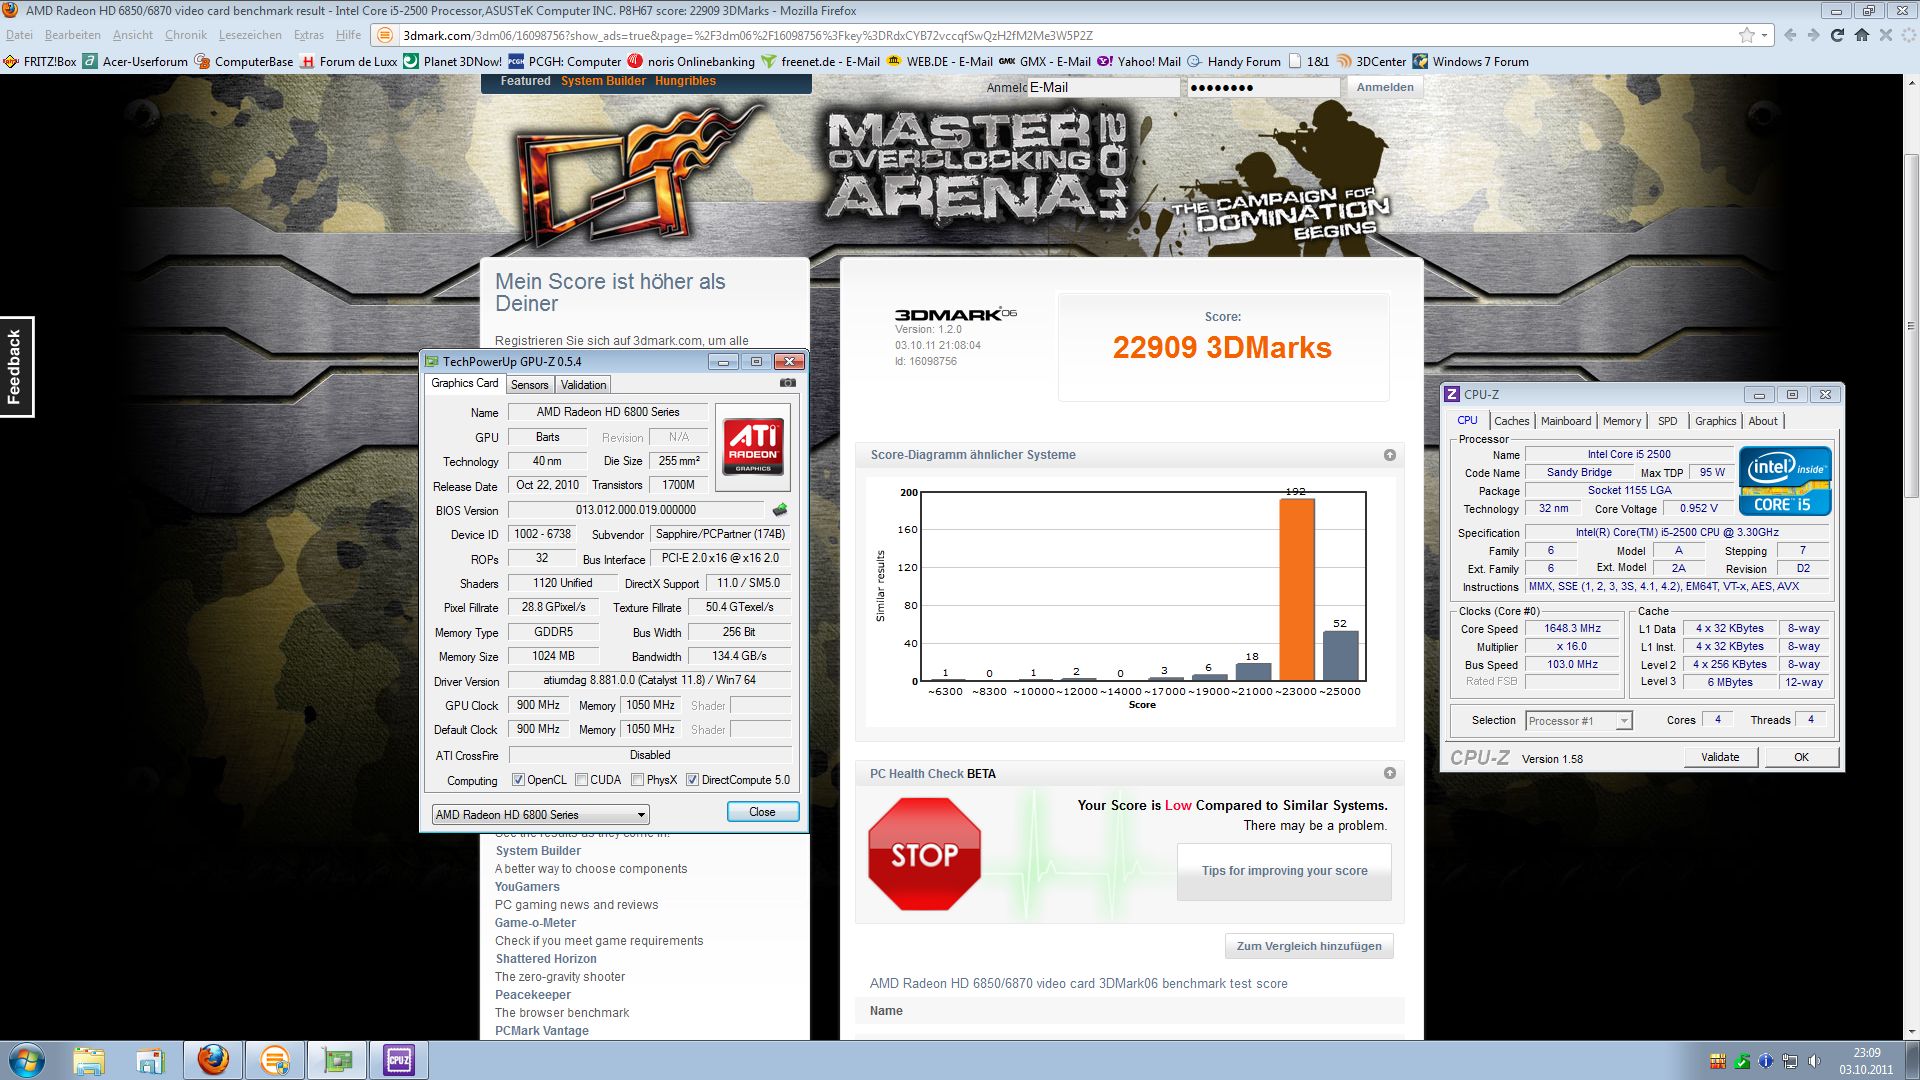Open the Shattered Horizon link
This screenshot has width=1920, height=1080.
[546, 959]
